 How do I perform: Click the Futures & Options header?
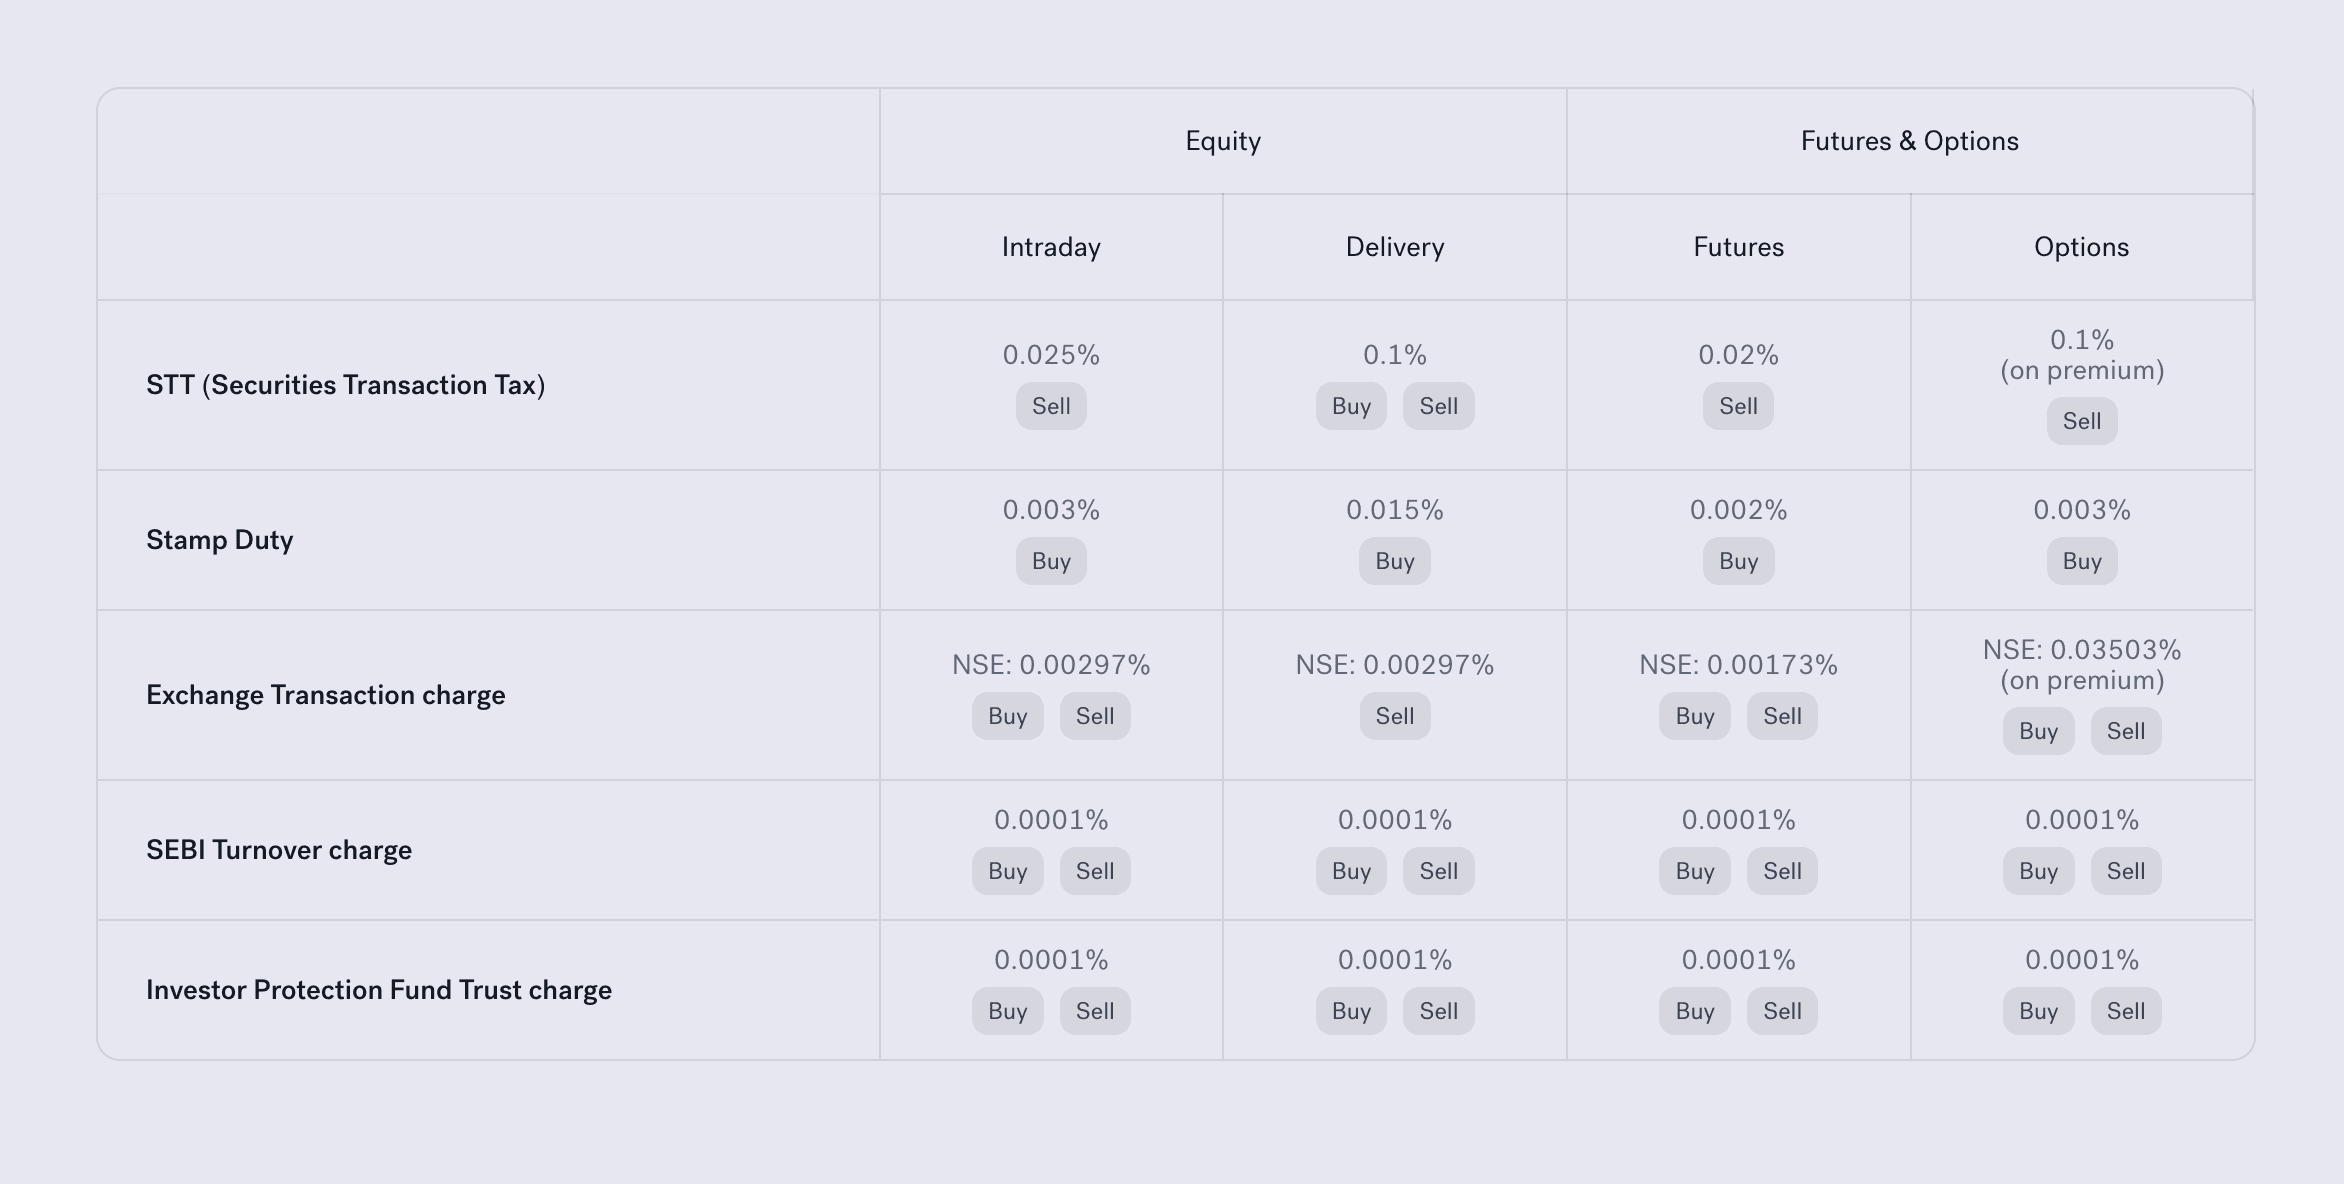[x=1909, y=141]
